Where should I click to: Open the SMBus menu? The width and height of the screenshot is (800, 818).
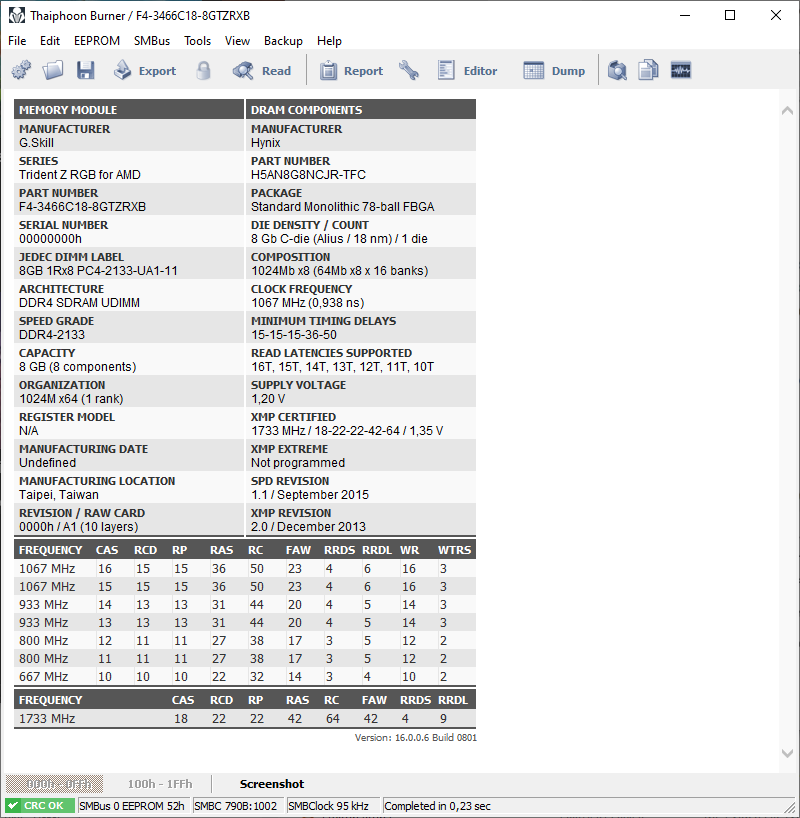tap(152, 41)
